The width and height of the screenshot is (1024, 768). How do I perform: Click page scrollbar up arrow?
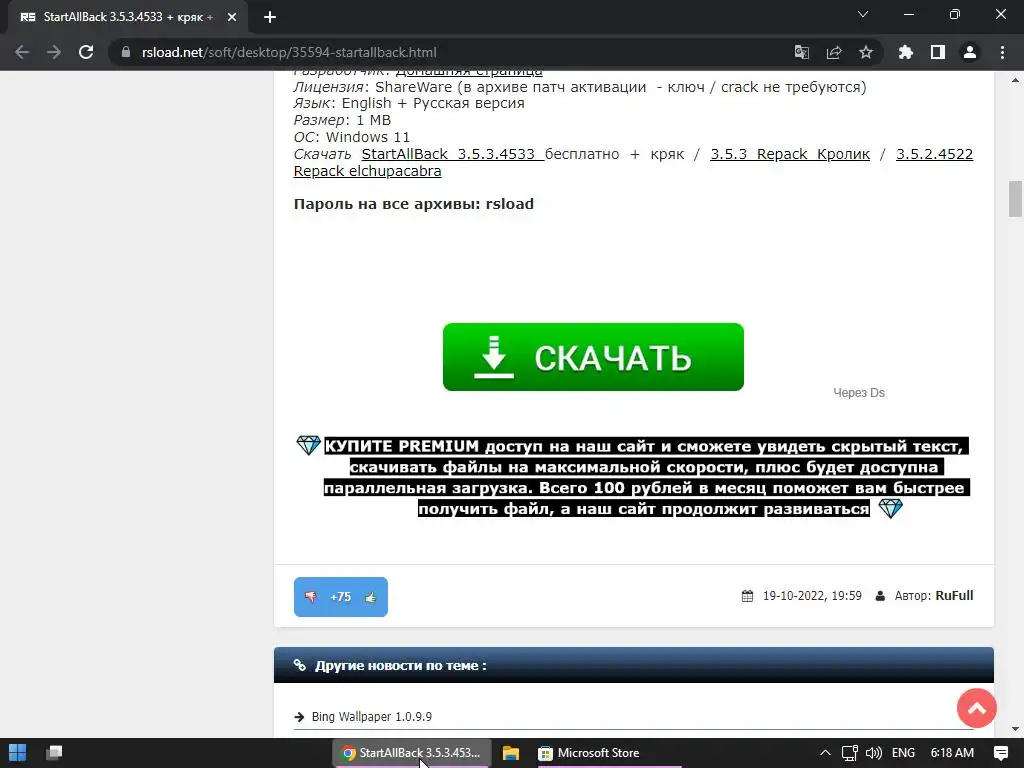(1015, 80)
